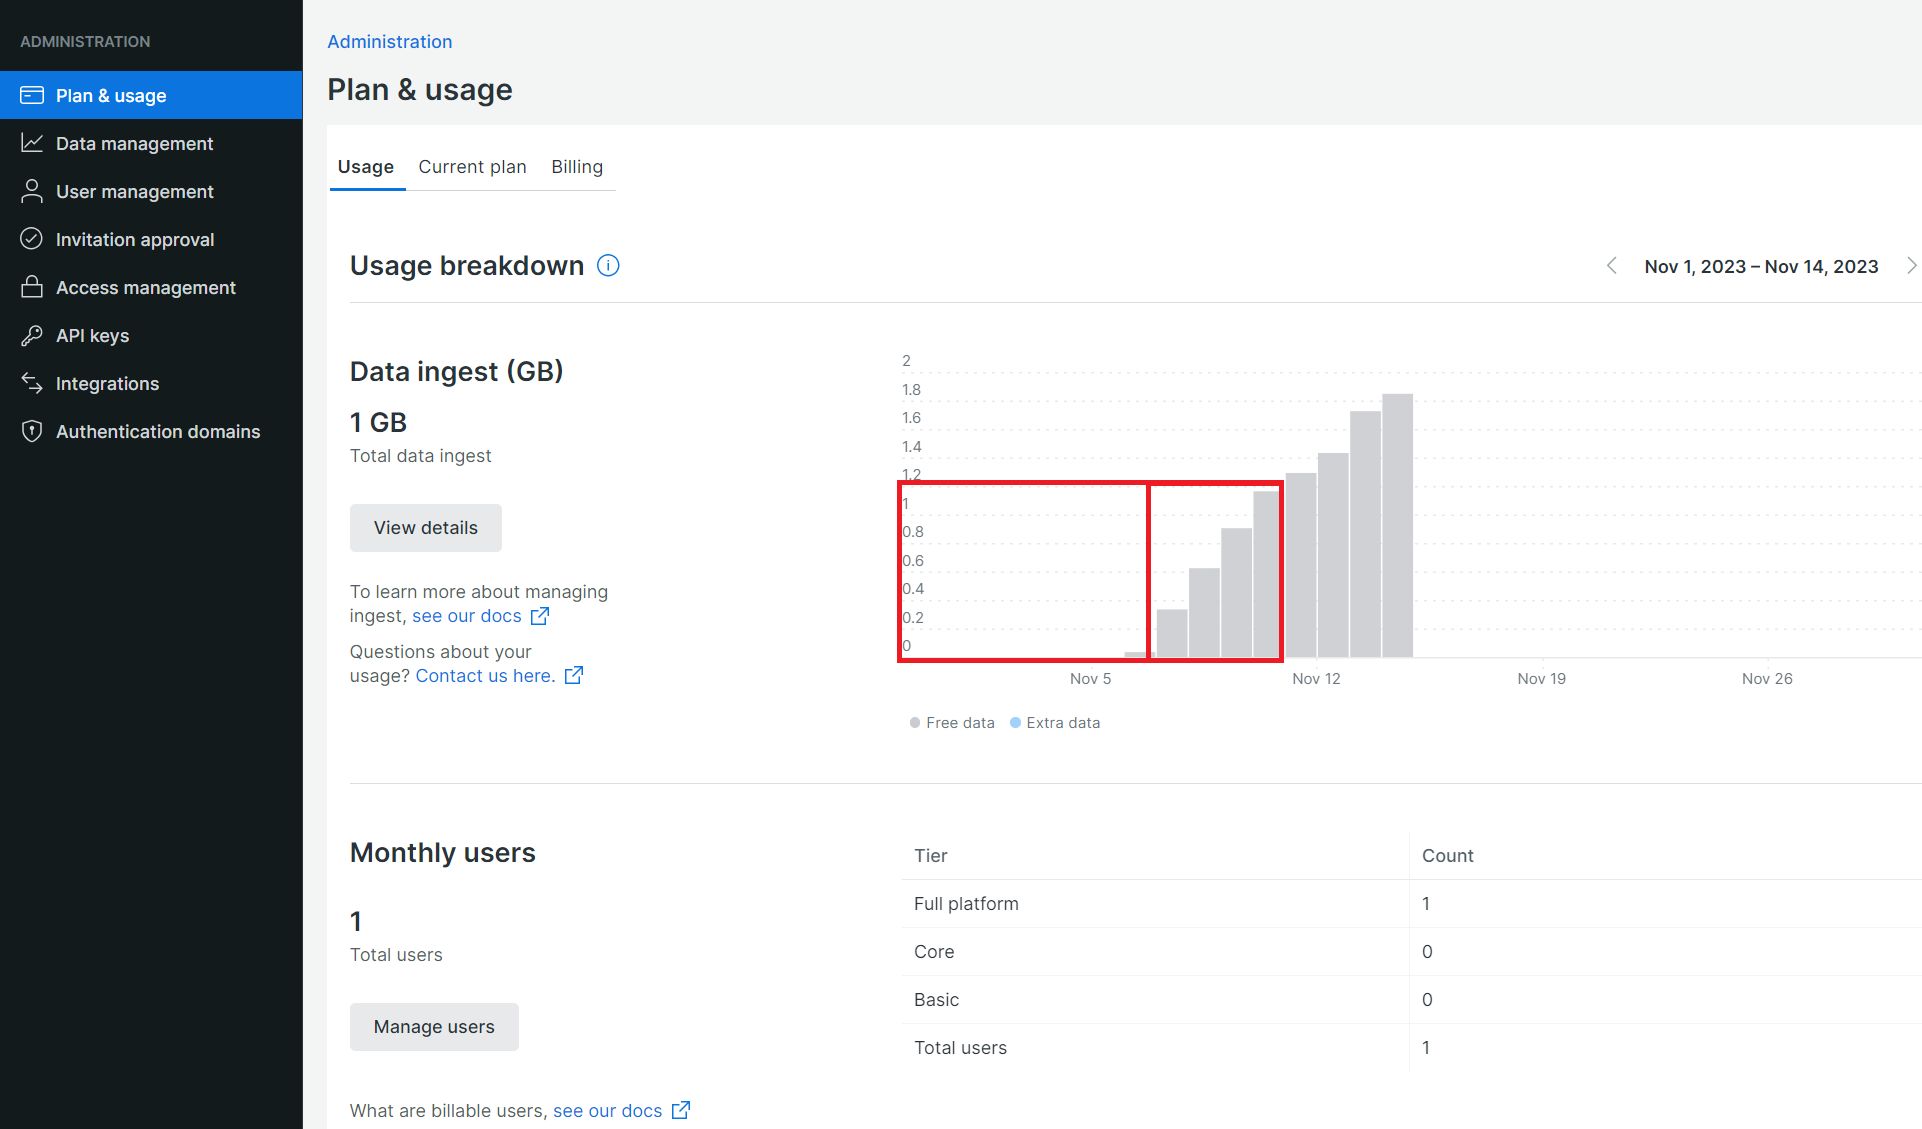Toggle the Free data legend item
Viewport: 1922px width, 1129px height.
pos(952,722)
